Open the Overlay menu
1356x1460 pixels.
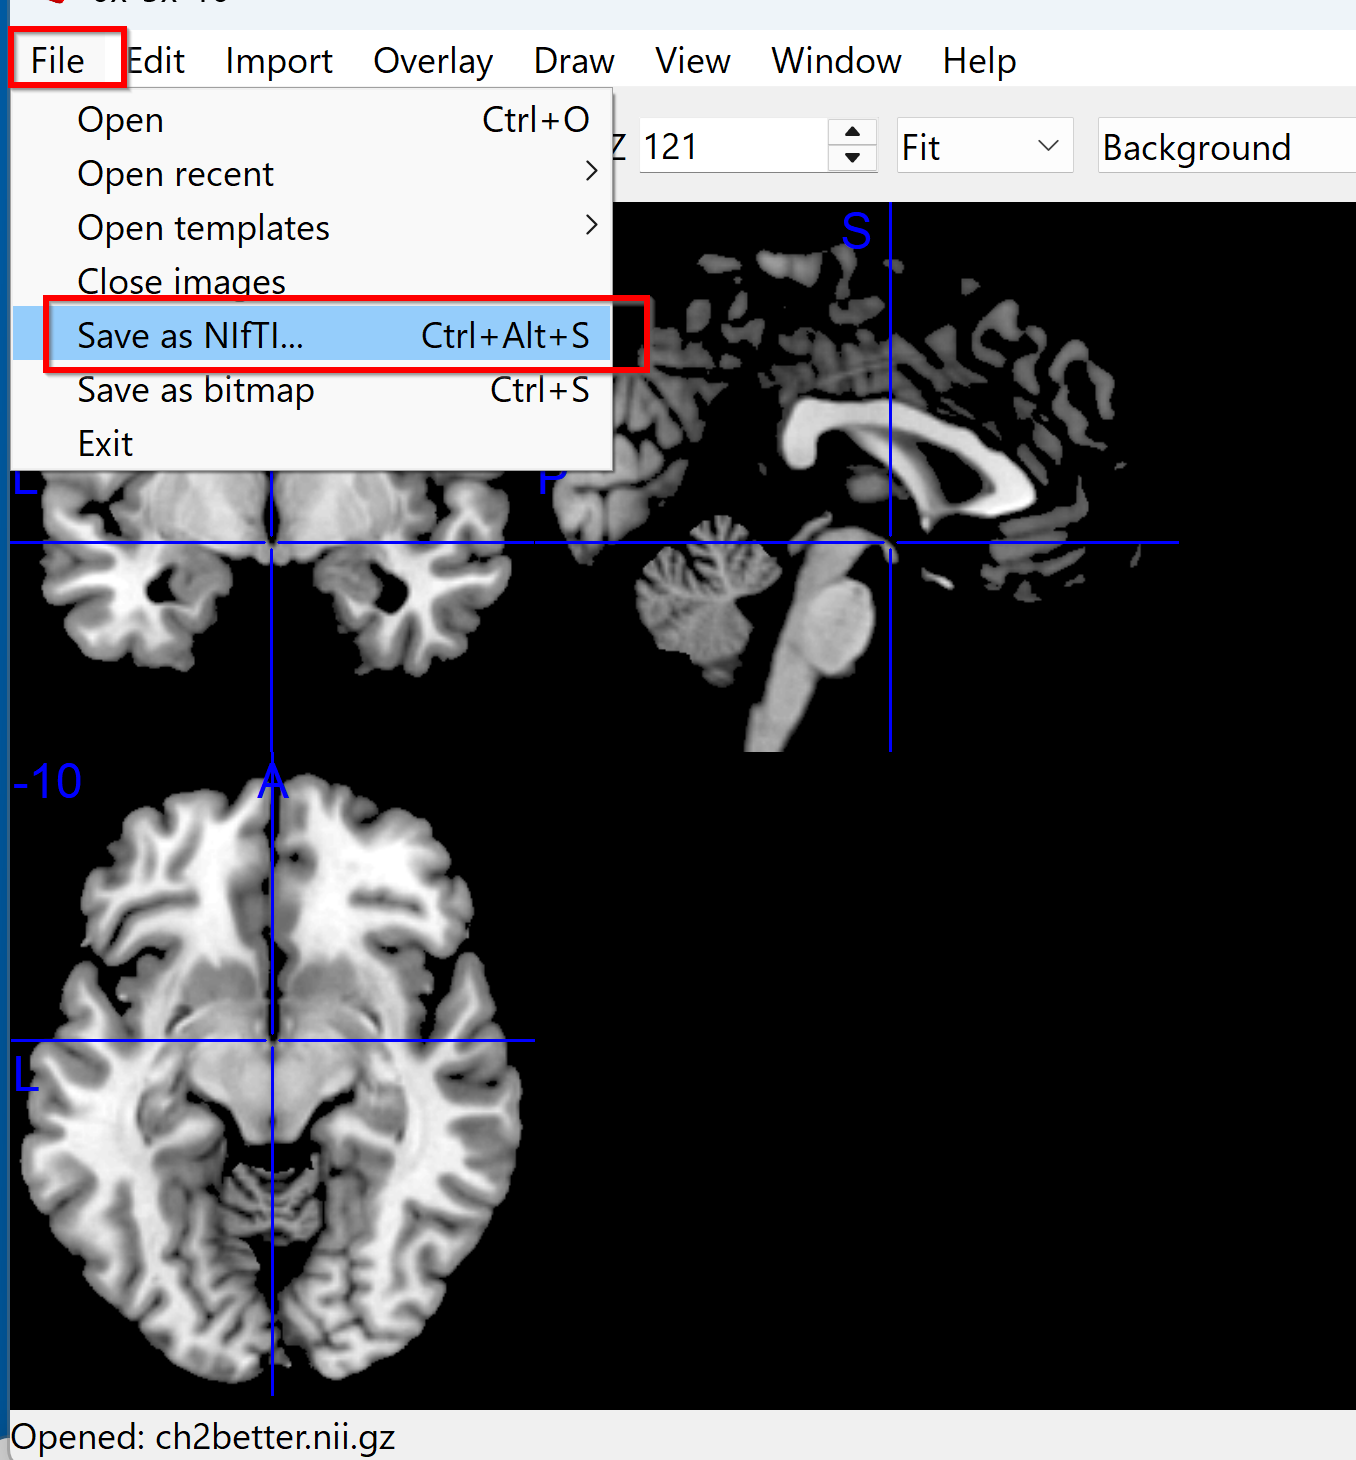click(432, 61)
